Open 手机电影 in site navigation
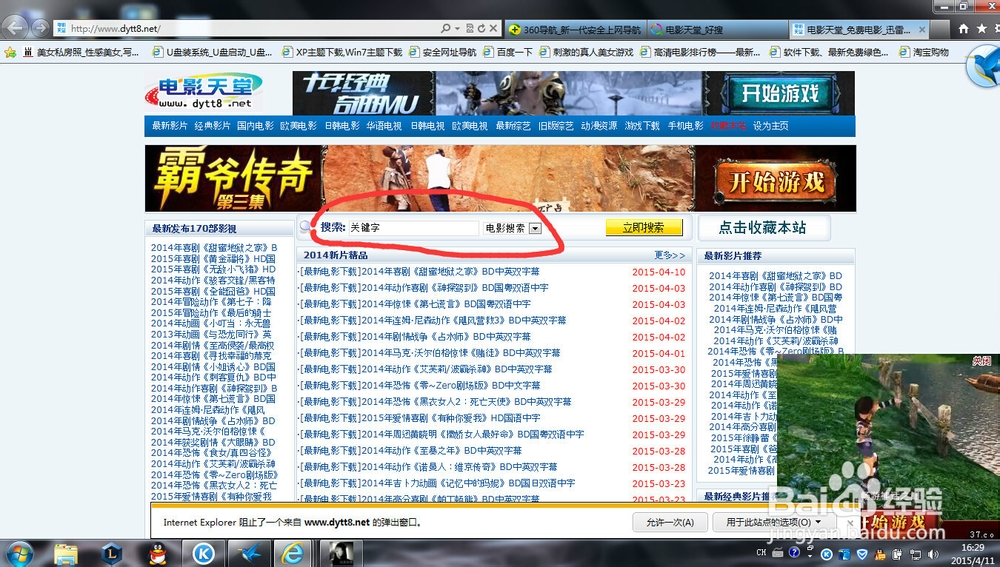 coord(686,126)
